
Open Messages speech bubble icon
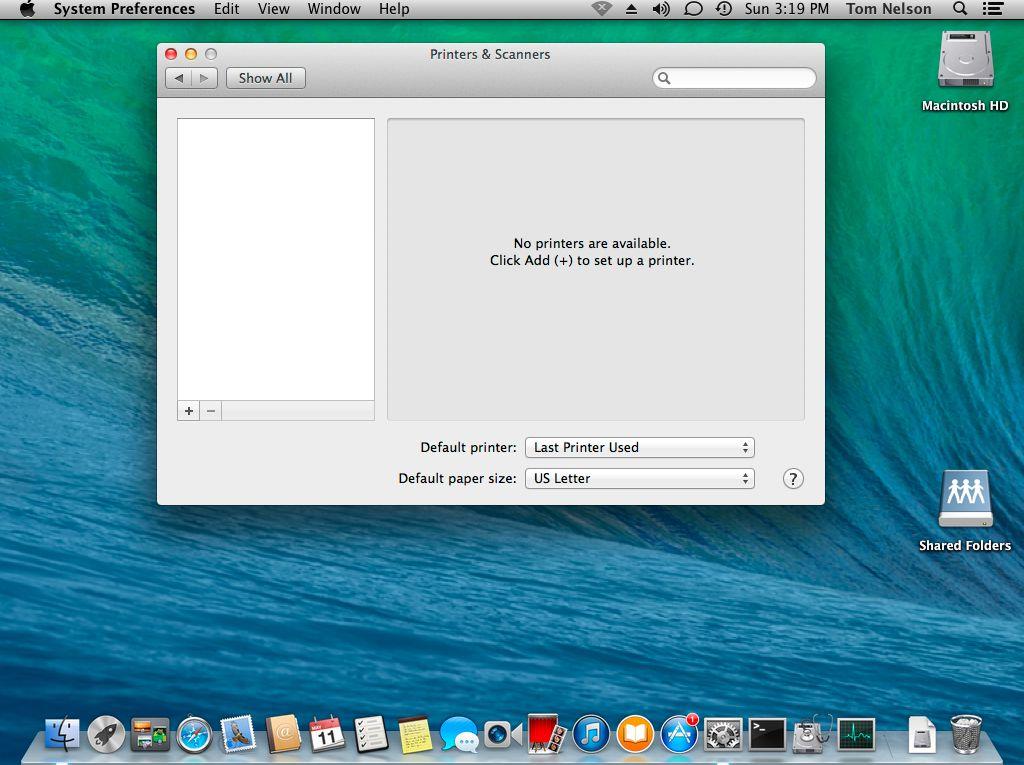point(459,734)
